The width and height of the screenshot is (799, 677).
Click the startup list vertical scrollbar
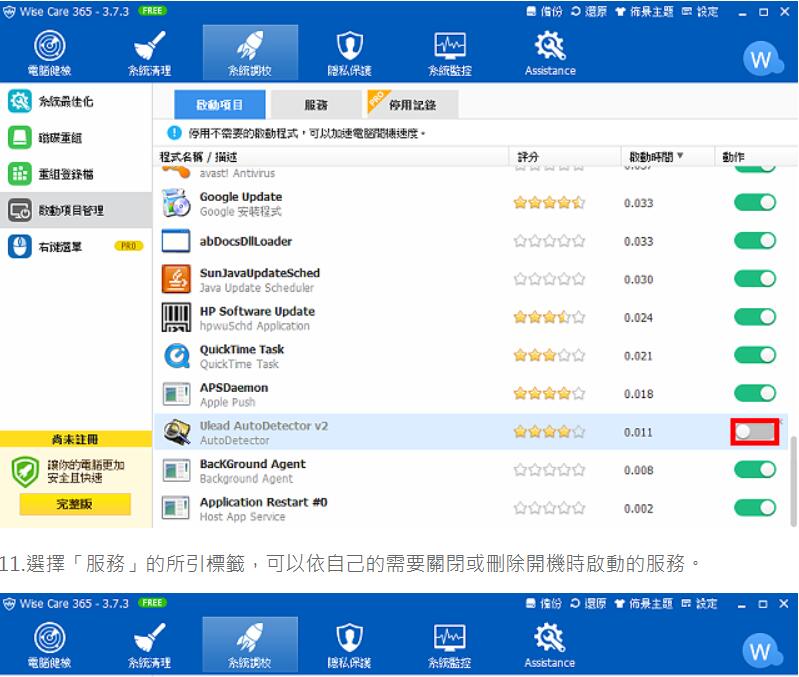pyautogui.click(x=793, y=480)
